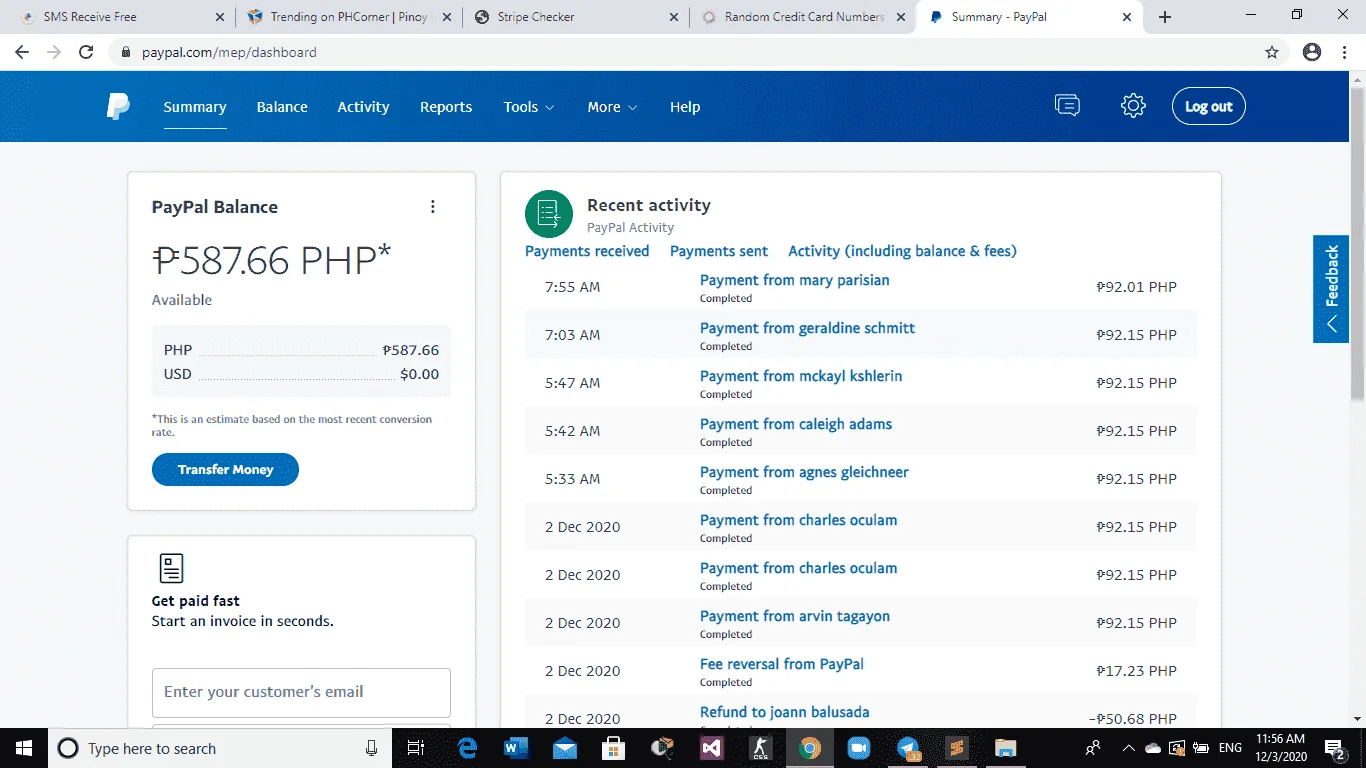The width and height of the screenshot is (1366, 768).
Task: Open the Payments received link
Action: point(587,251)
